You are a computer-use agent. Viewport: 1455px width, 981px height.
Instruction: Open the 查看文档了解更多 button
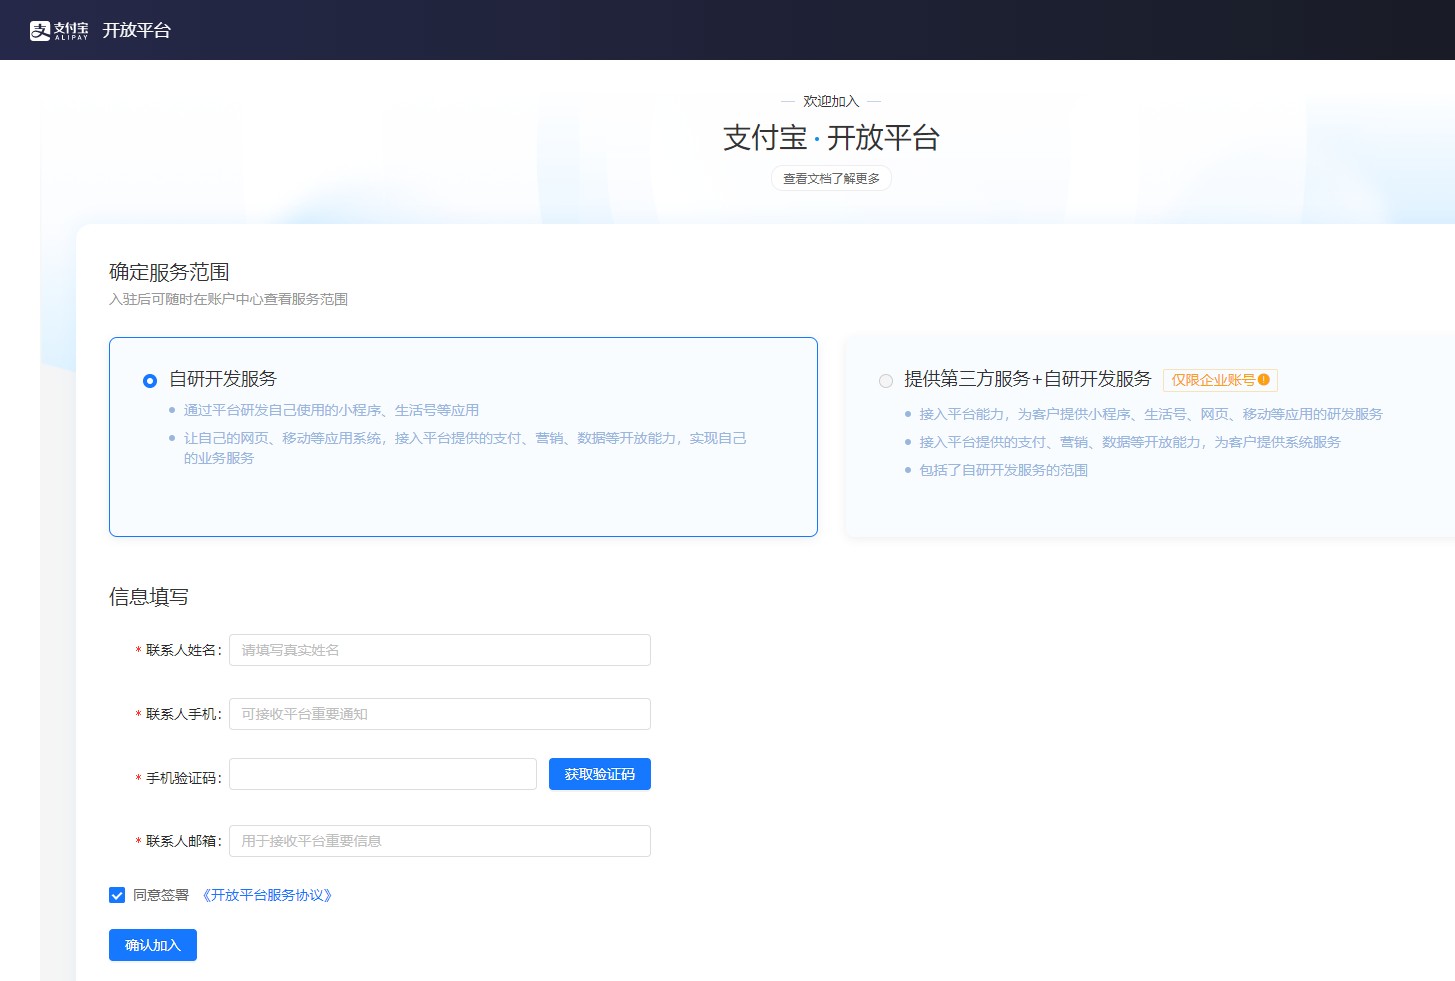tap(831, 178)
